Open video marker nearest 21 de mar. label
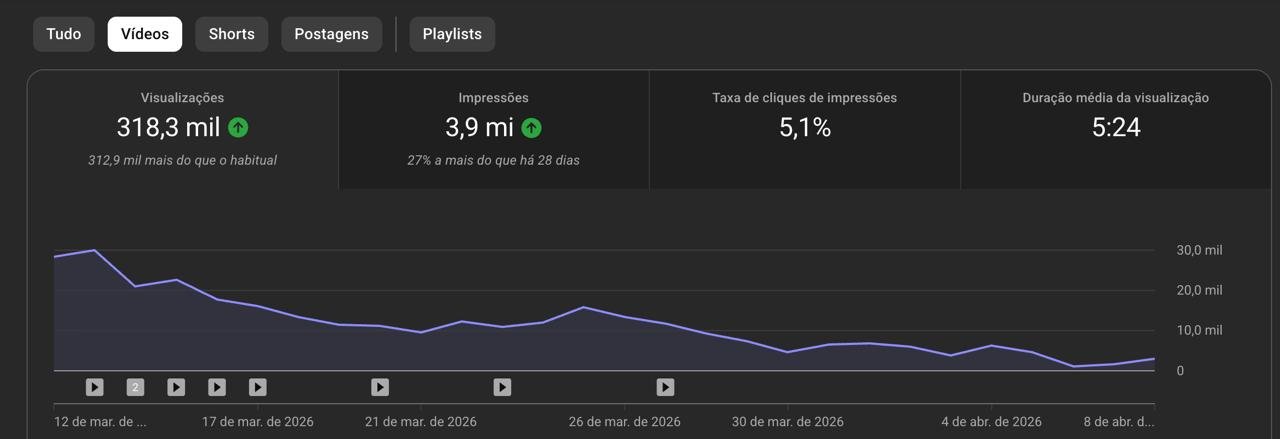1280x439 pixels. coord(380,387)
